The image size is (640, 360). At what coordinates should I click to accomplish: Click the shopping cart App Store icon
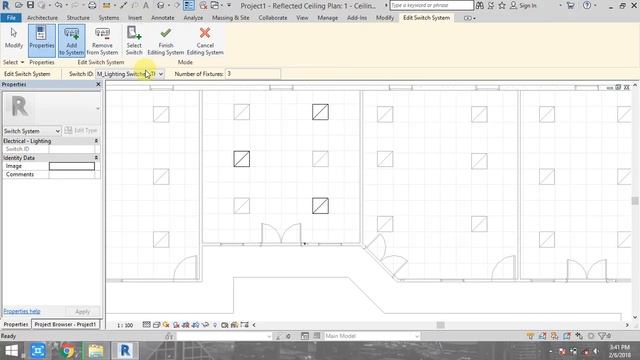pos(570,5)
